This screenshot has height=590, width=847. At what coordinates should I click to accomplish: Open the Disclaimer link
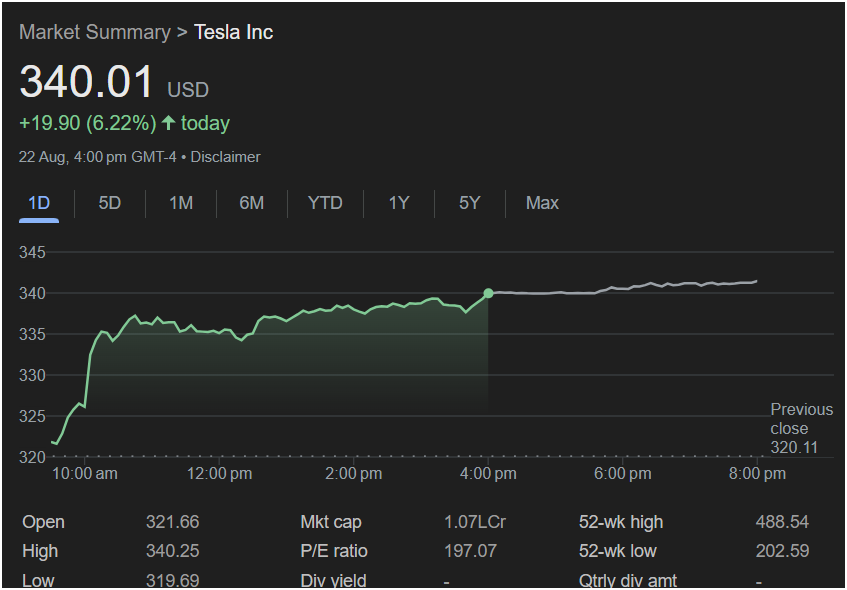click(x=225, y=157)
